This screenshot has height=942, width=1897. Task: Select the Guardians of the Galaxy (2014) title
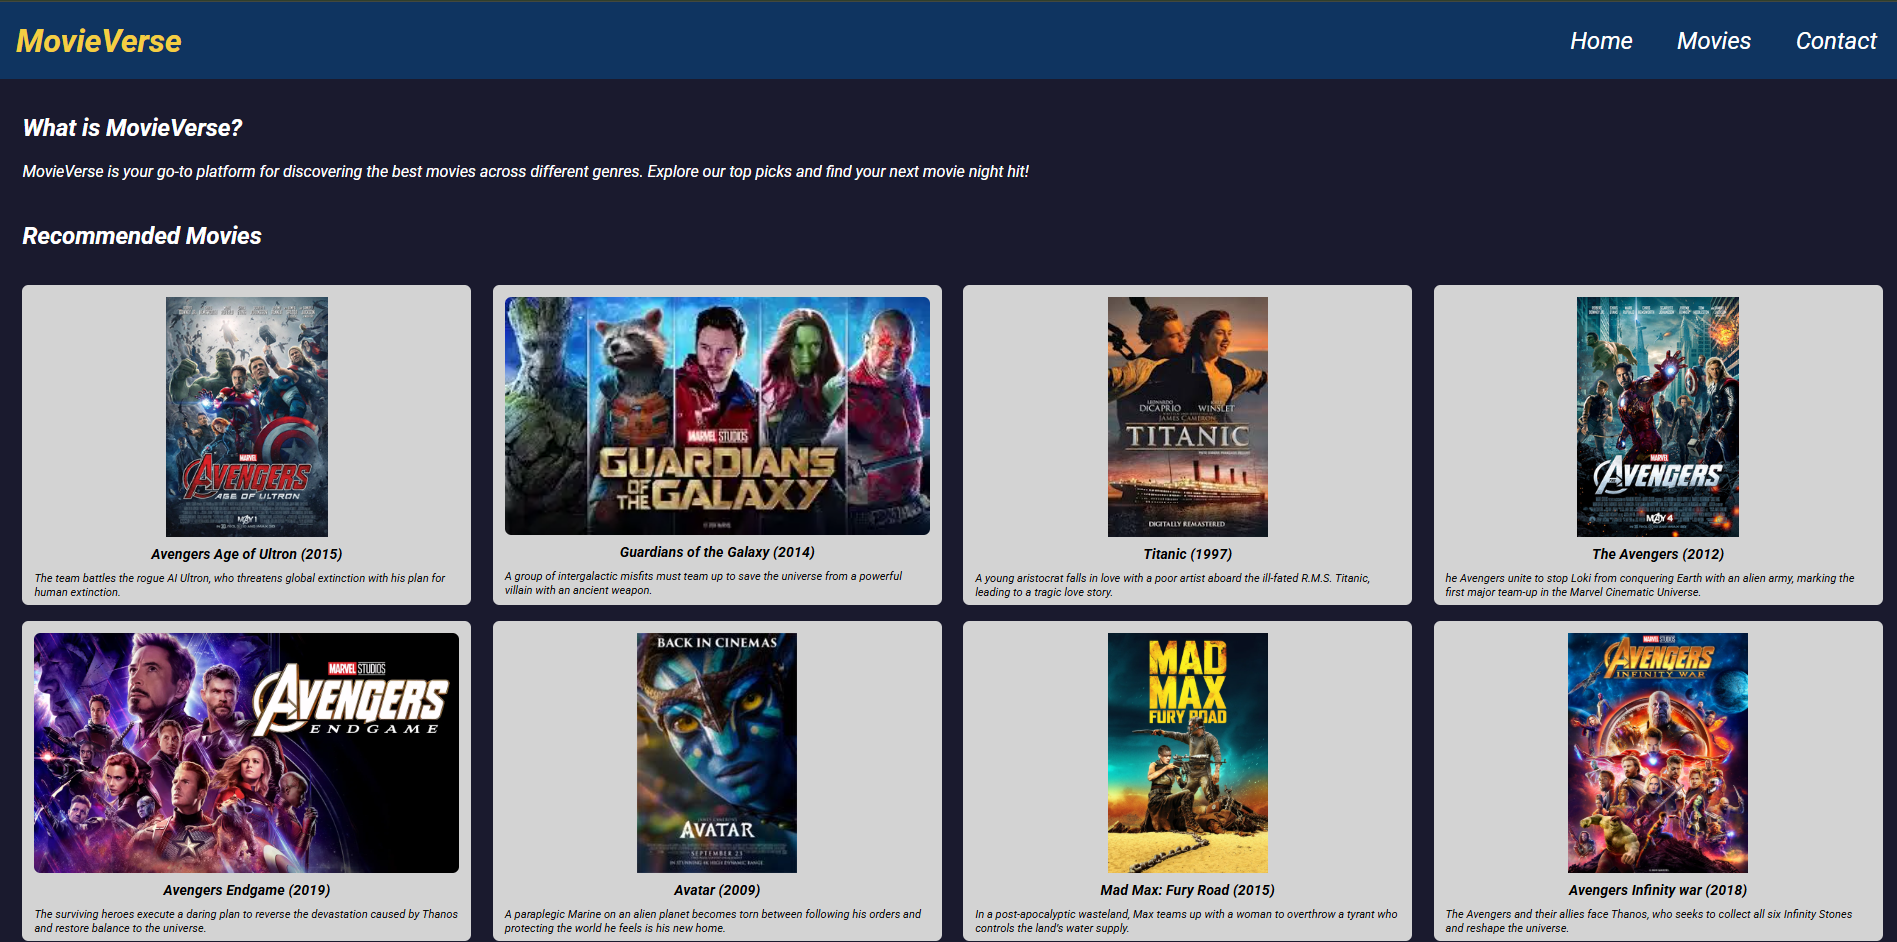point(717,552)
